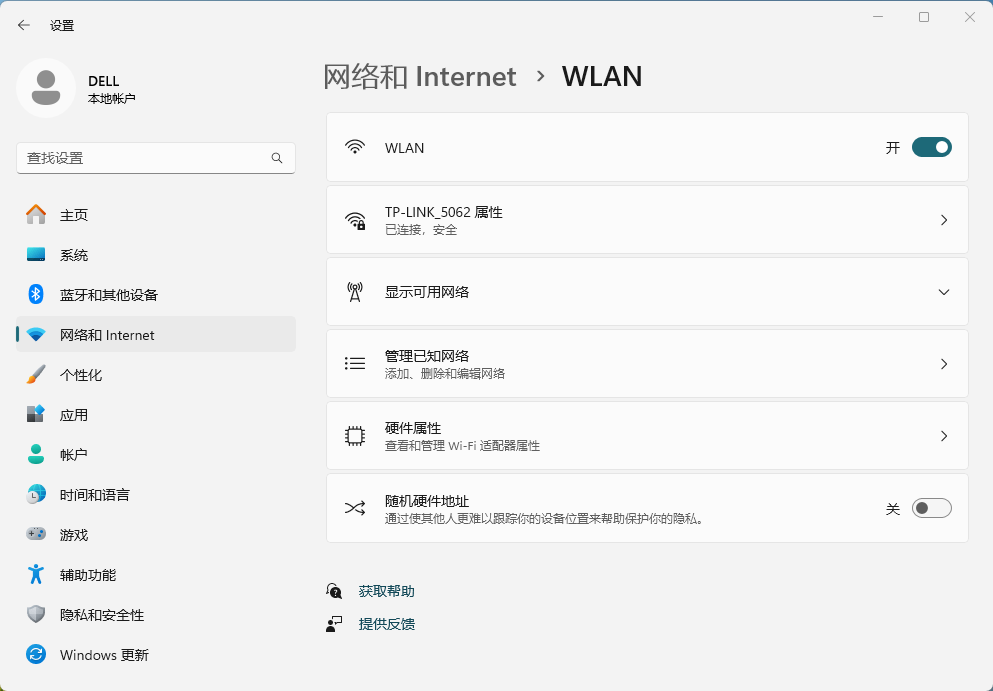The width and height of the screenshot is (993, 691).
Task: Enable random hardware address
Action: pos(931,507)
